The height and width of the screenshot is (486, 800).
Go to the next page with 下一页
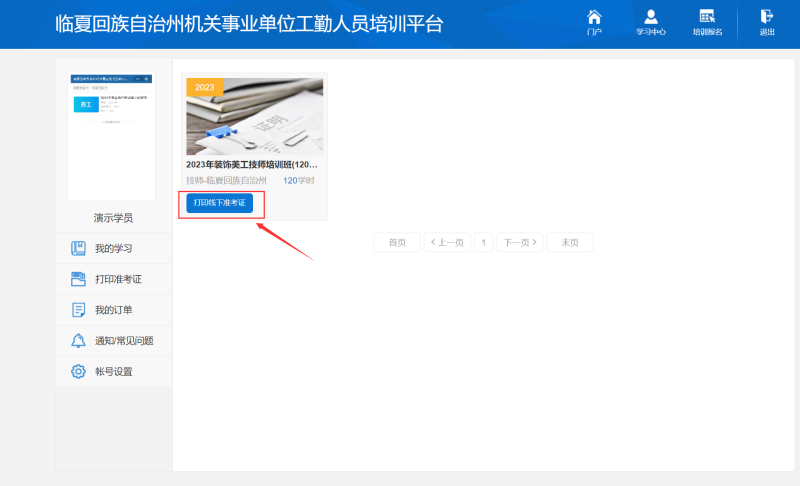(520, 242)
